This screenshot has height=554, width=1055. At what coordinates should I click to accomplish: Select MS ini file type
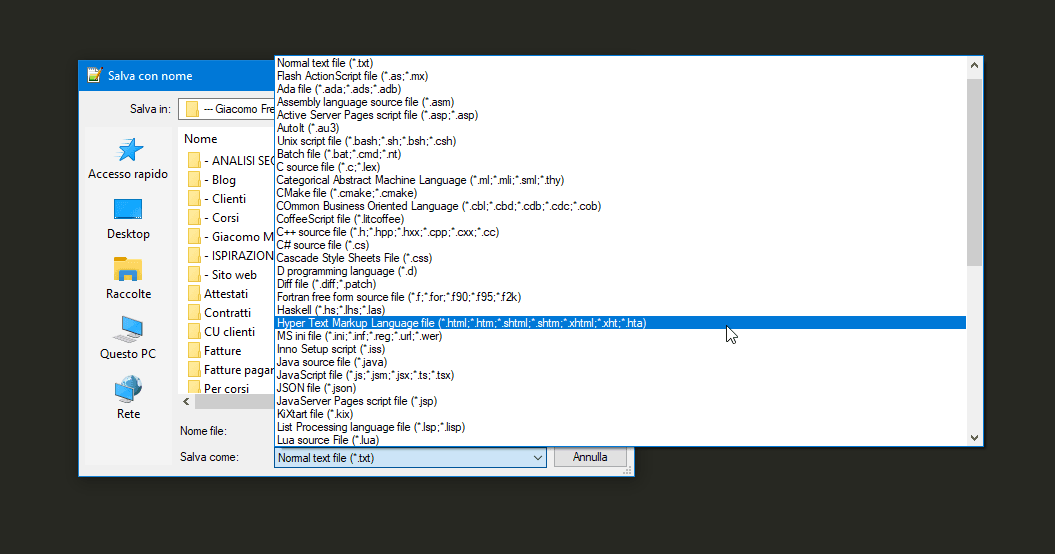[620, 336]
